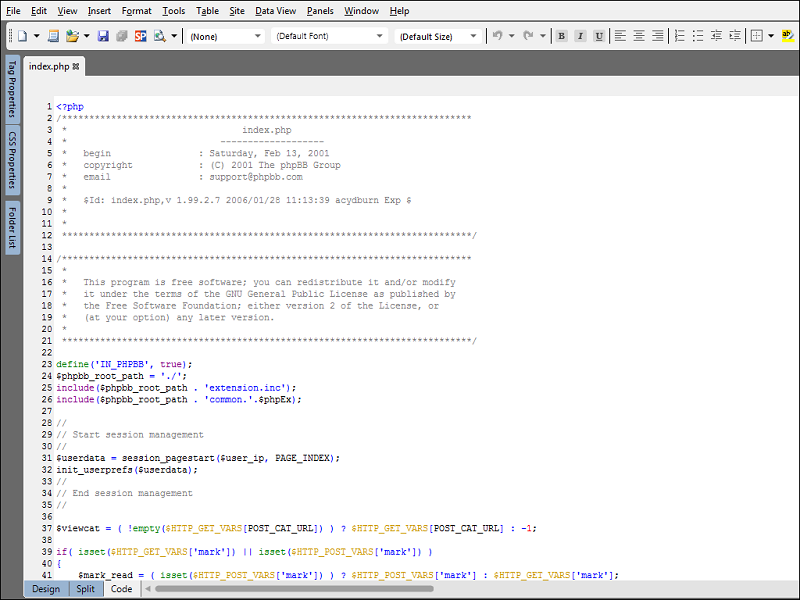Open the Format menu
Image resolution: width=800 pixels, height=600 pixels.
136,11
